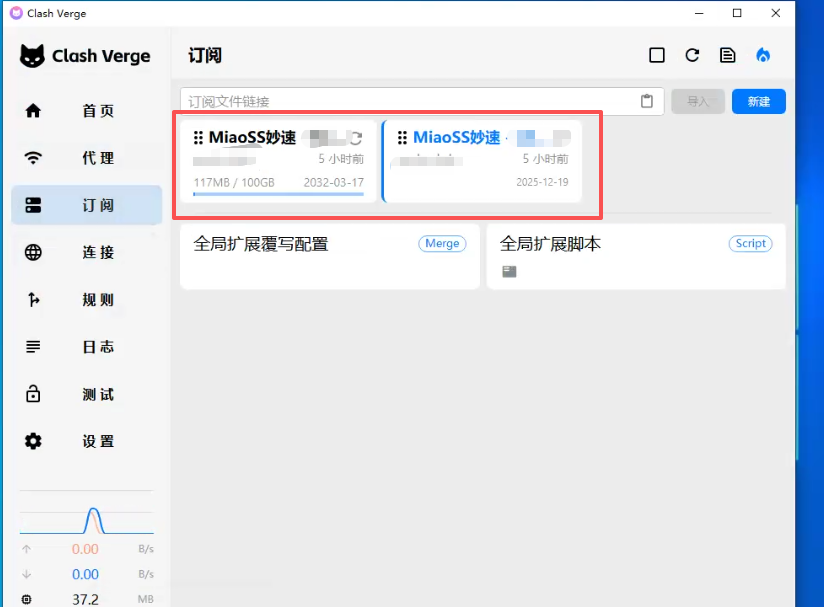The image size is (824, 607).
Task: Click the blue flame icon in header
Action: [x=764, y=56]
